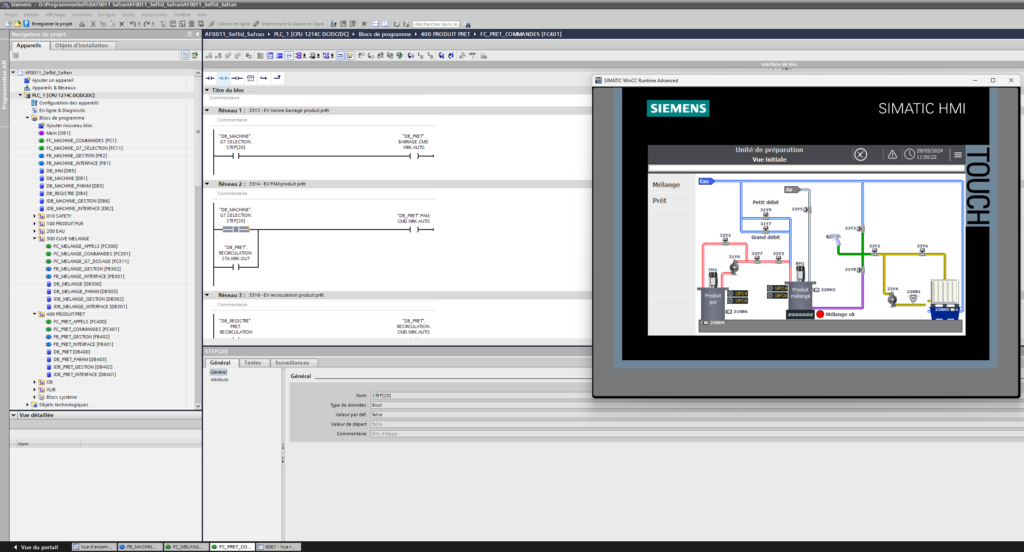The width and height of the screenshot is (1024, 552).
Task: Click the cut scissors icon
Action: (x=93, y=24)
